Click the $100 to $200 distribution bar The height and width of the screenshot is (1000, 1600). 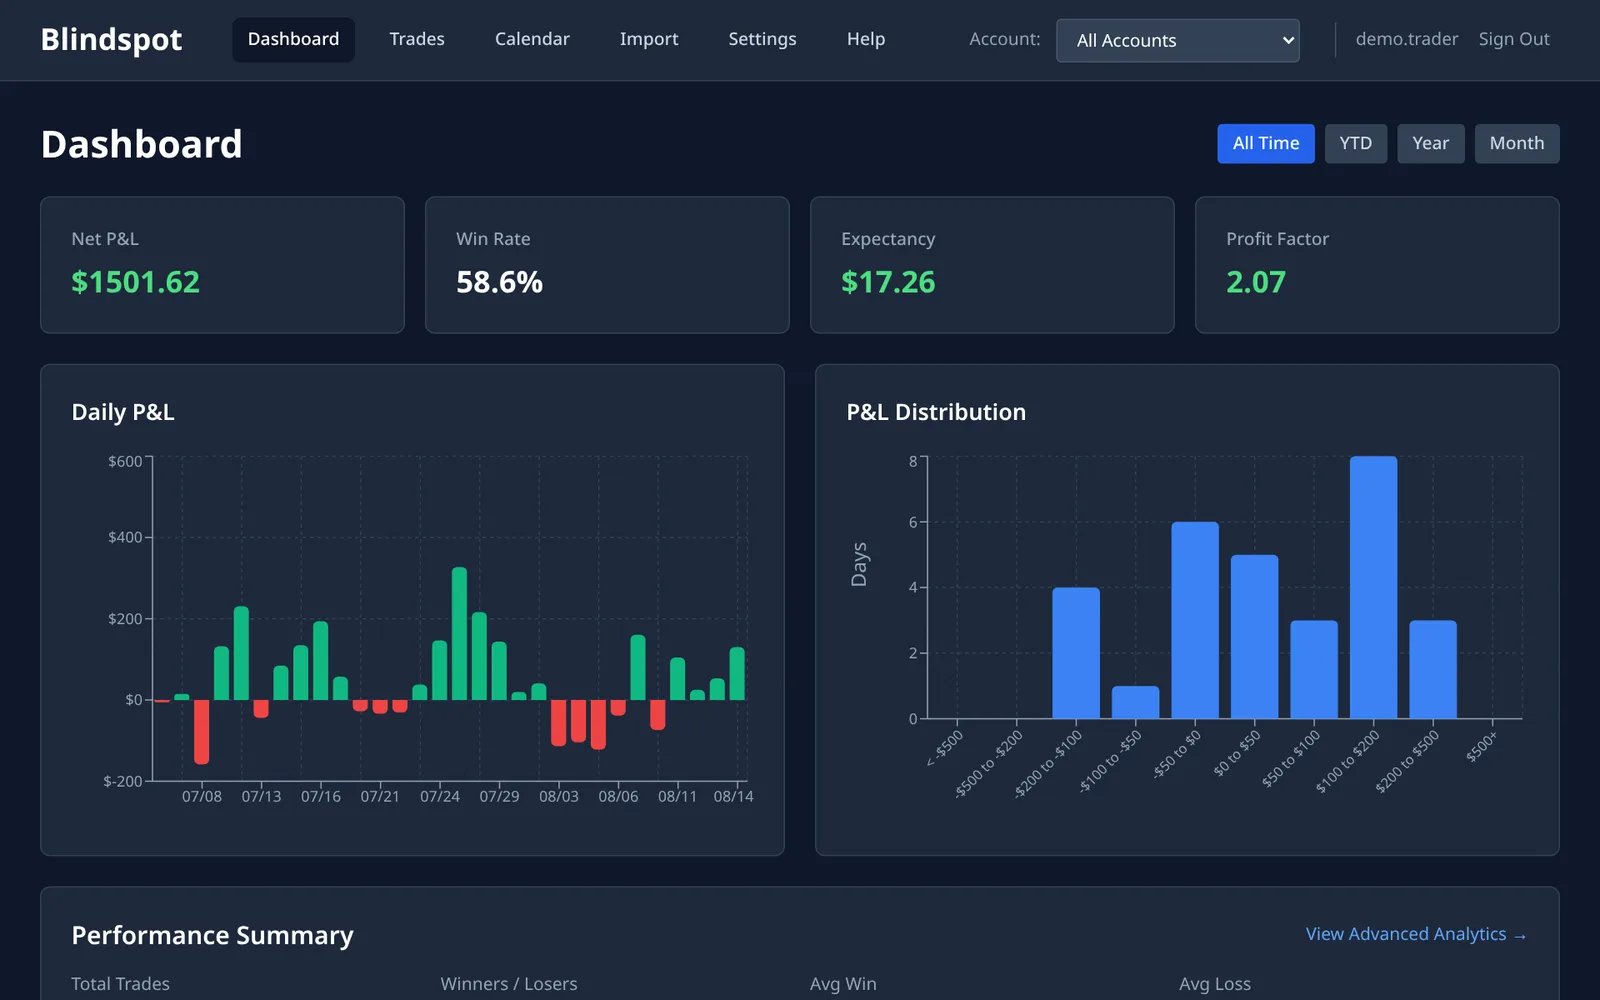[1373, 587]
